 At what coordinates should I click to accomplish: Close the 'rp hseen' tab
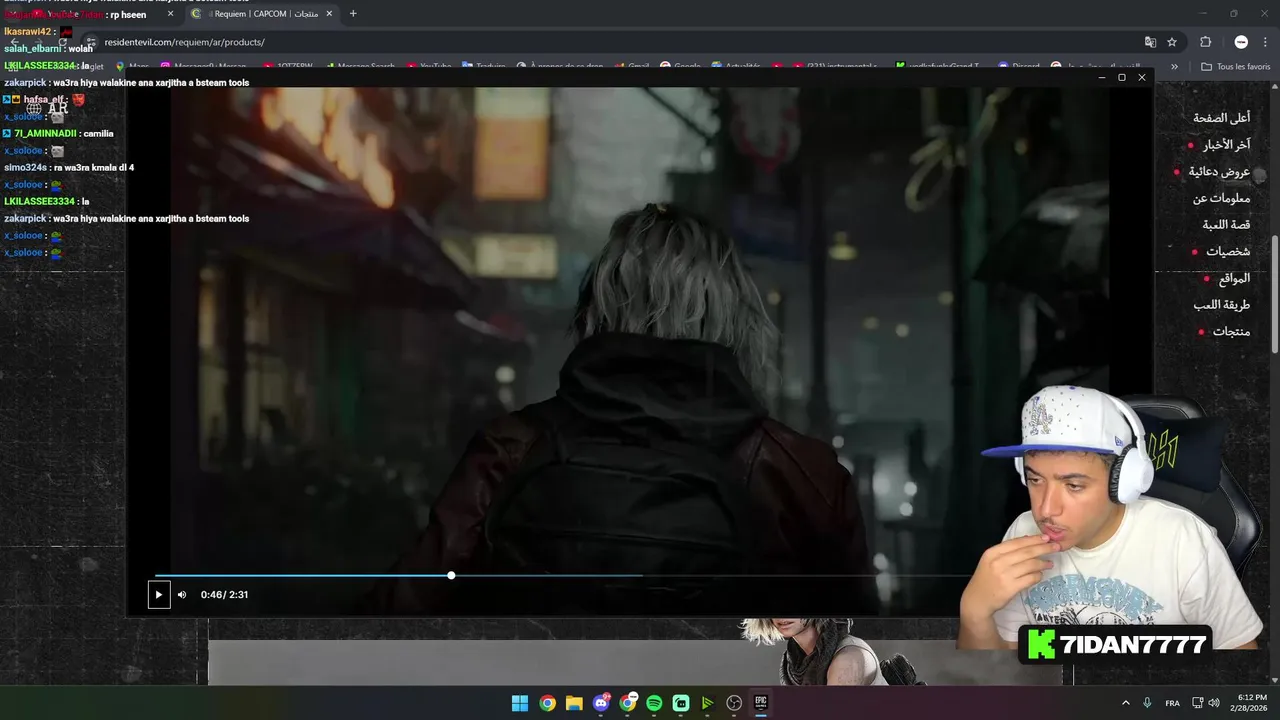tap(170, 14)
